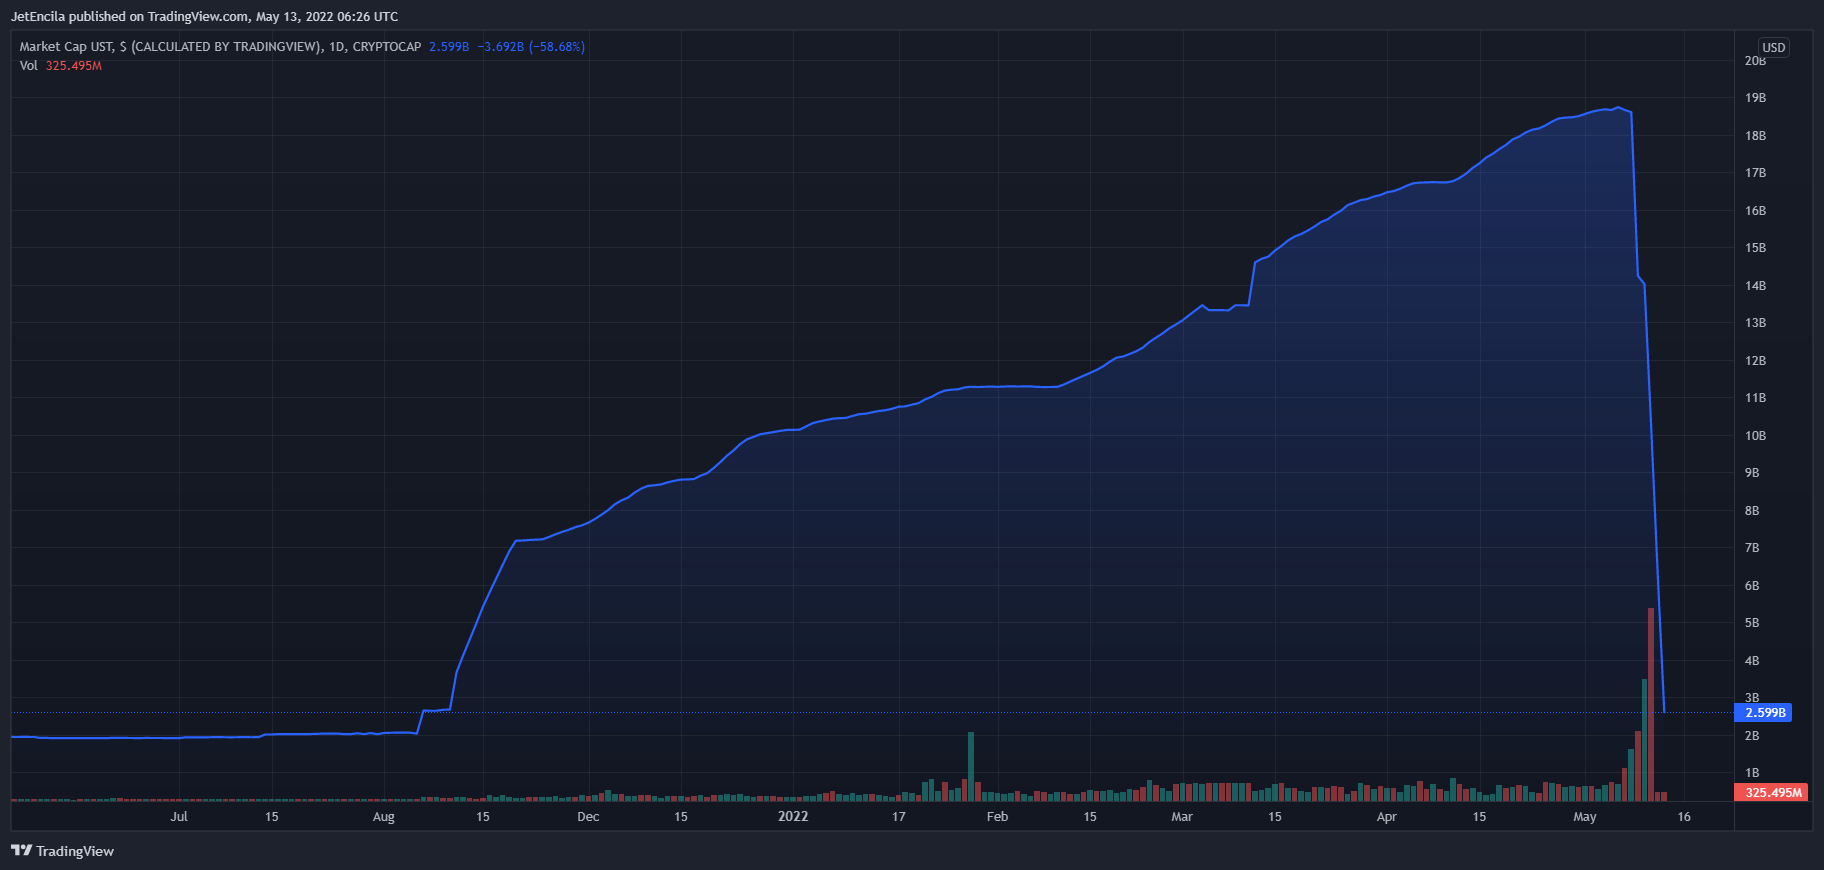Click the 14B price axis label
1824x870 pixels.
pos(1755,285)
